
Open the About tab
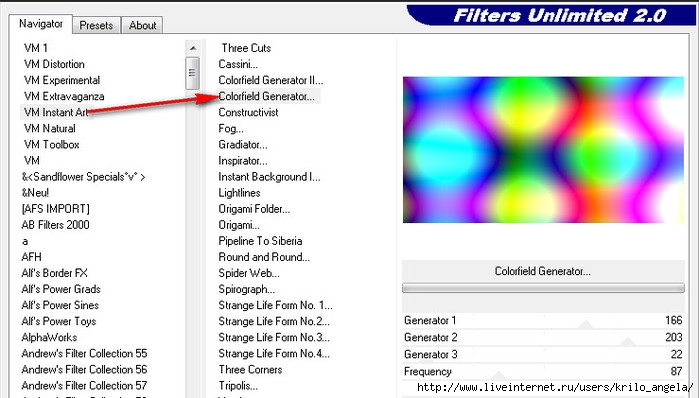142,25
